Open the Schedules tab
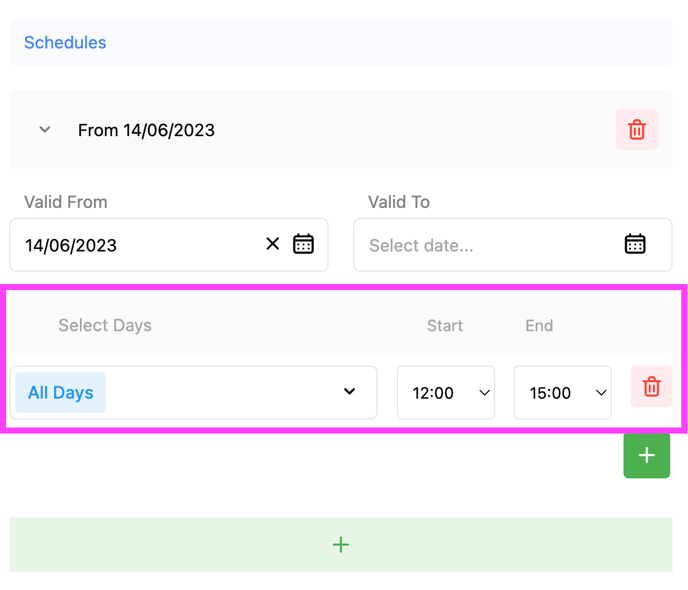The height and width of the screenshot is (590, 688). (65, 43)
